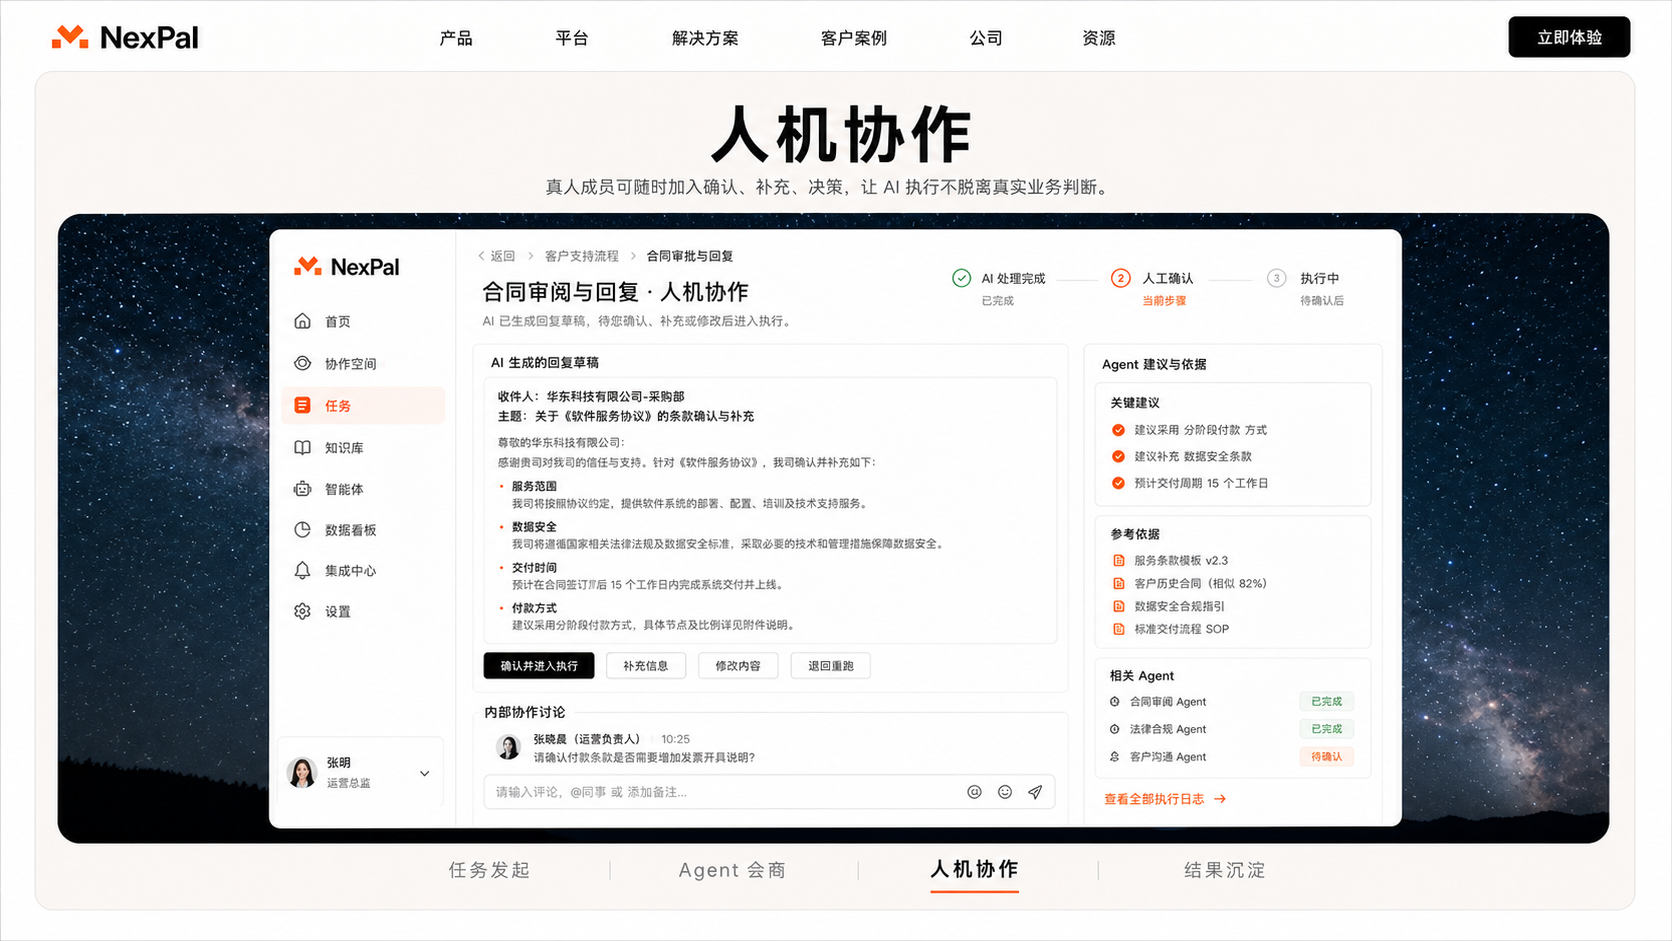
Task: Click the NexPal logo in top navigation
Action: 125,38
